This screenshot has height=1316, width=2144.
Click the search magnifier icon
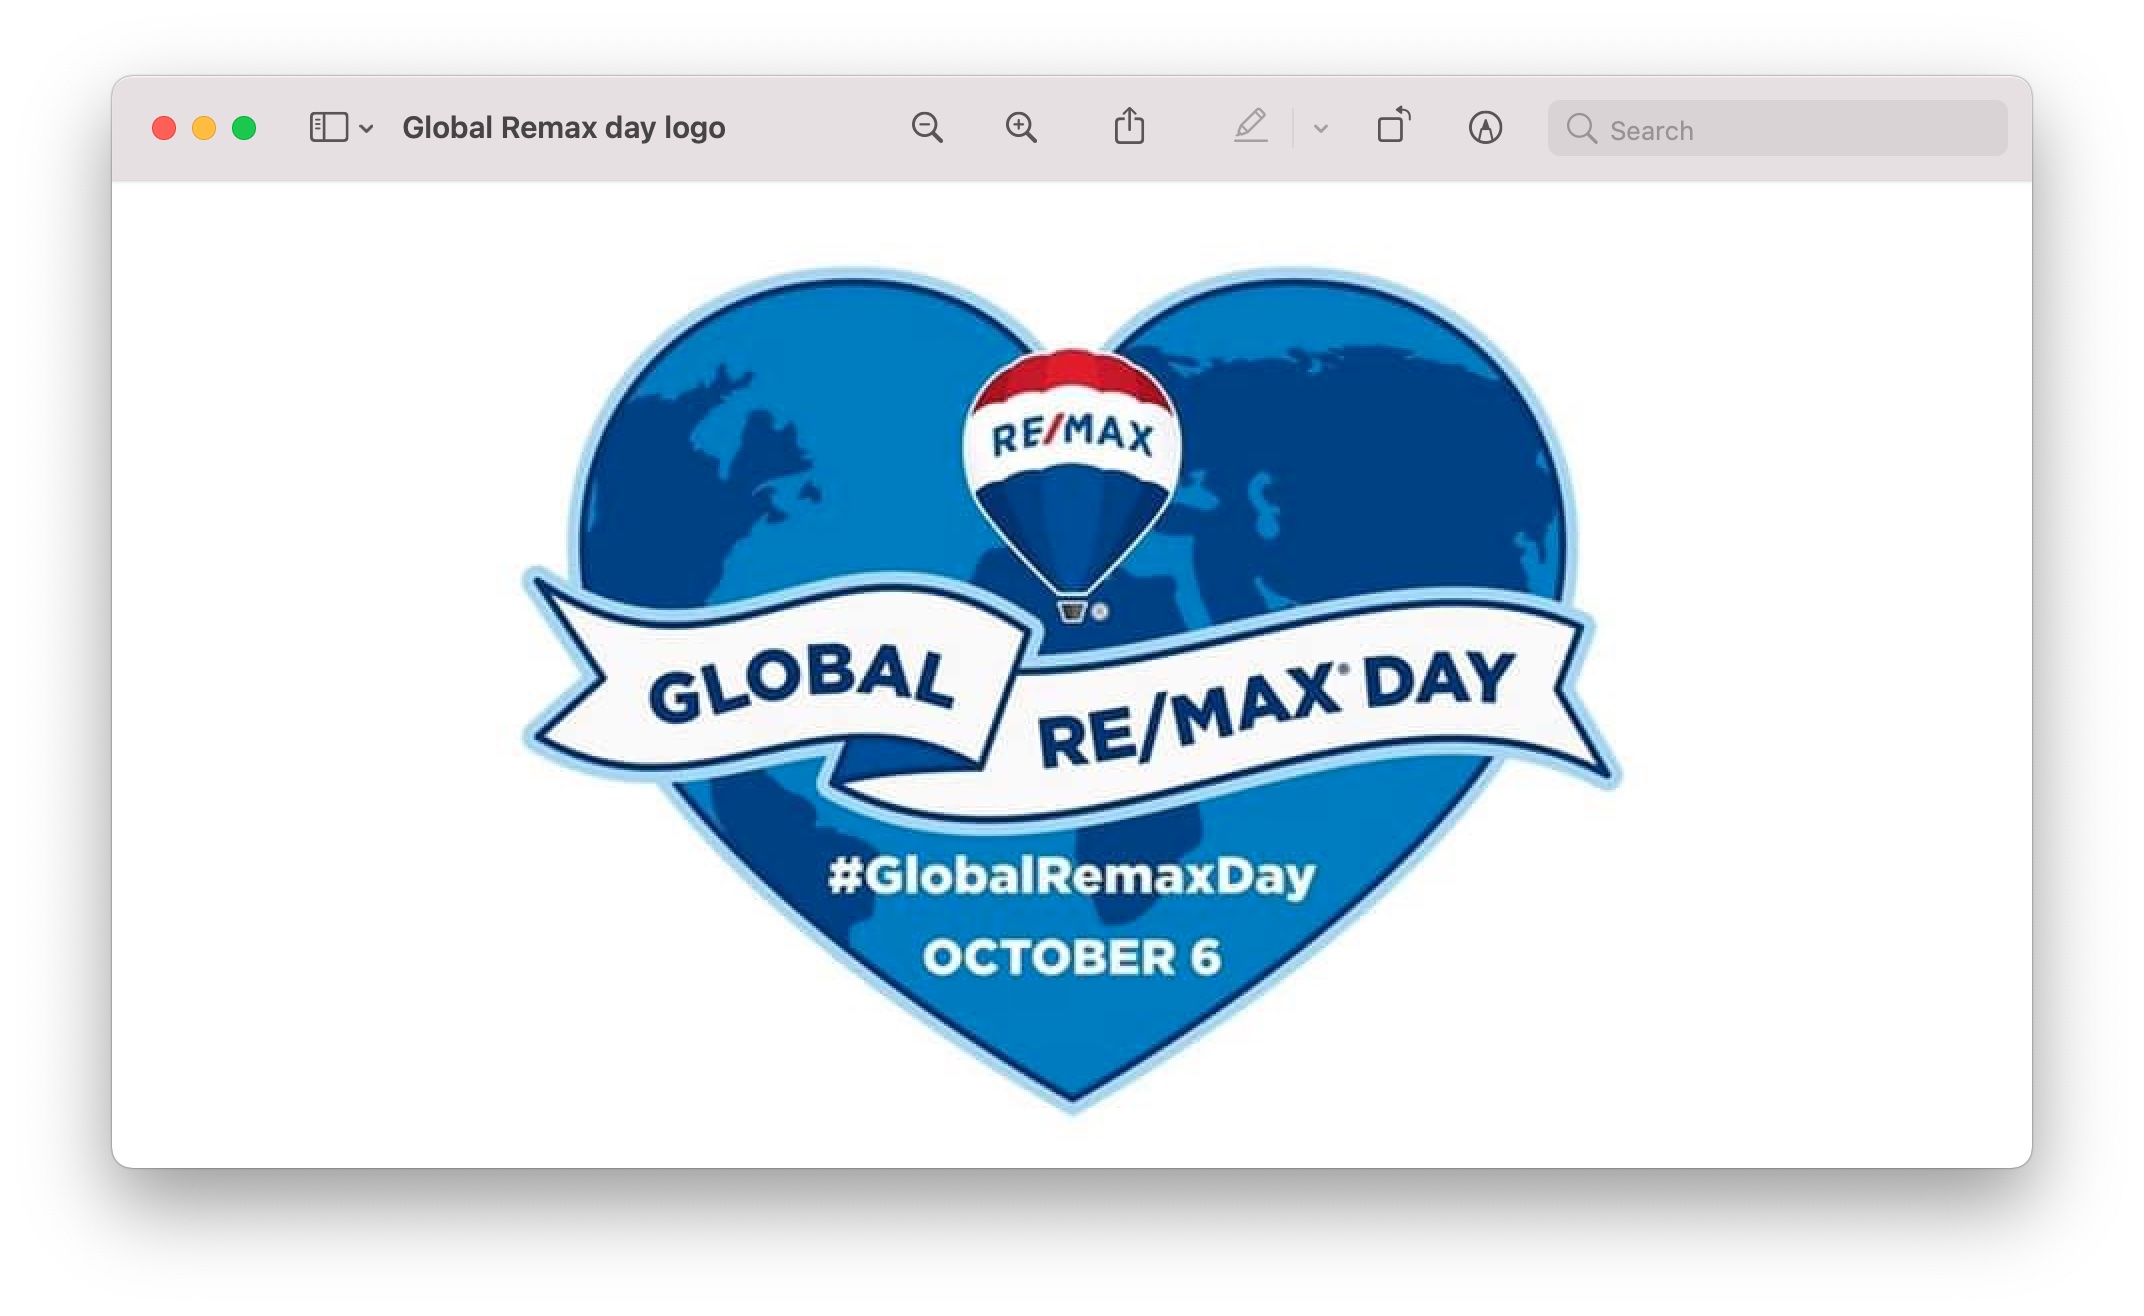(1581, 129)
